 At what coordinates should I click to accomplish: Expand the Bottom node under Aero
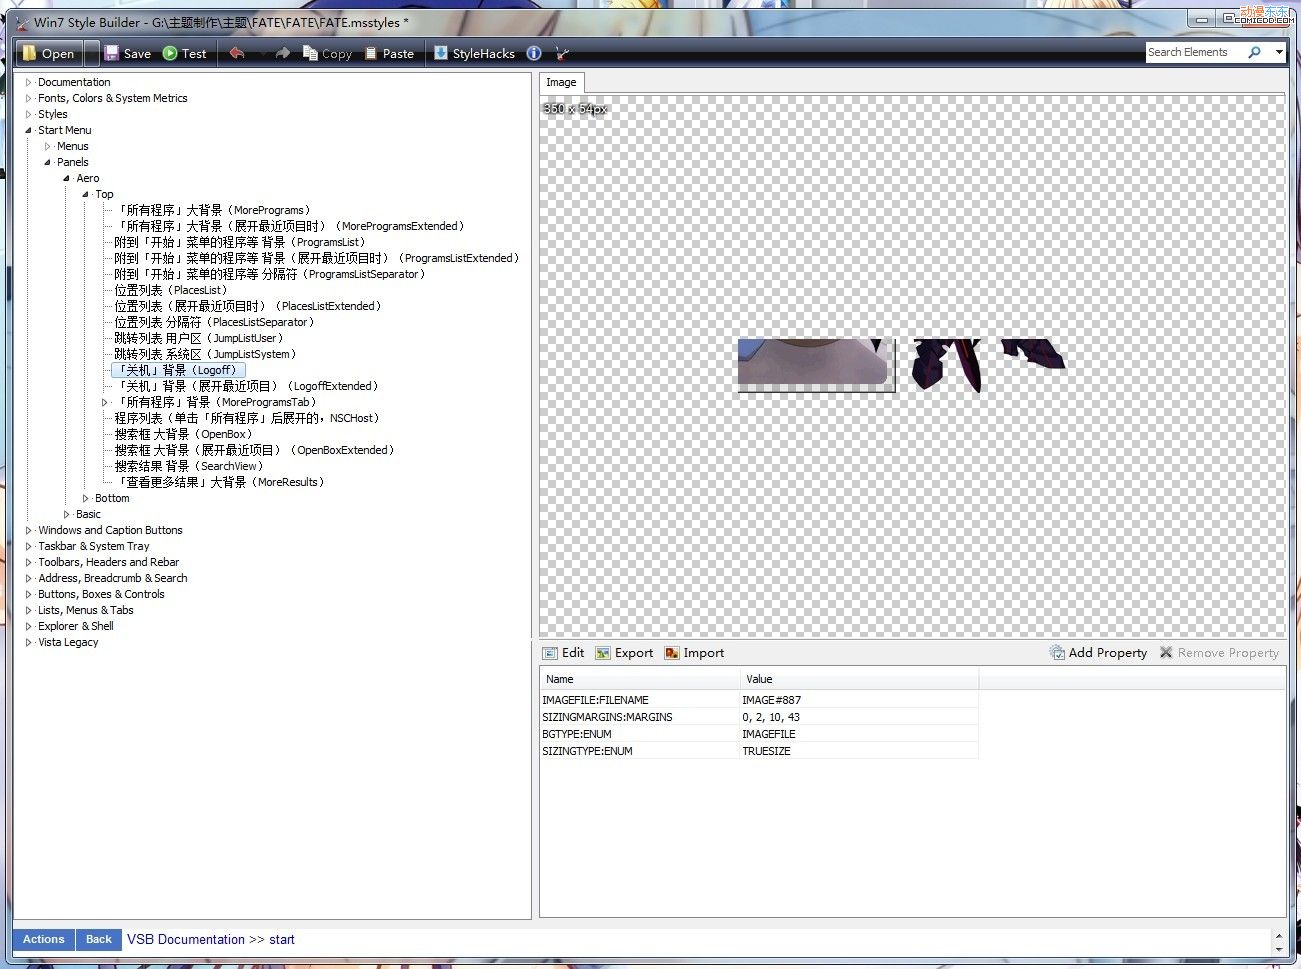[x=86, y=498]
